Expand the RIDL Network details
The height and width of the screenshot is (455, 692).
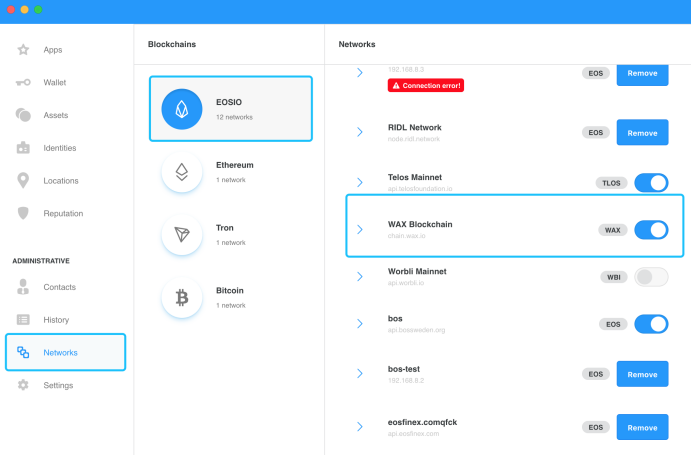tap(360, 132)
